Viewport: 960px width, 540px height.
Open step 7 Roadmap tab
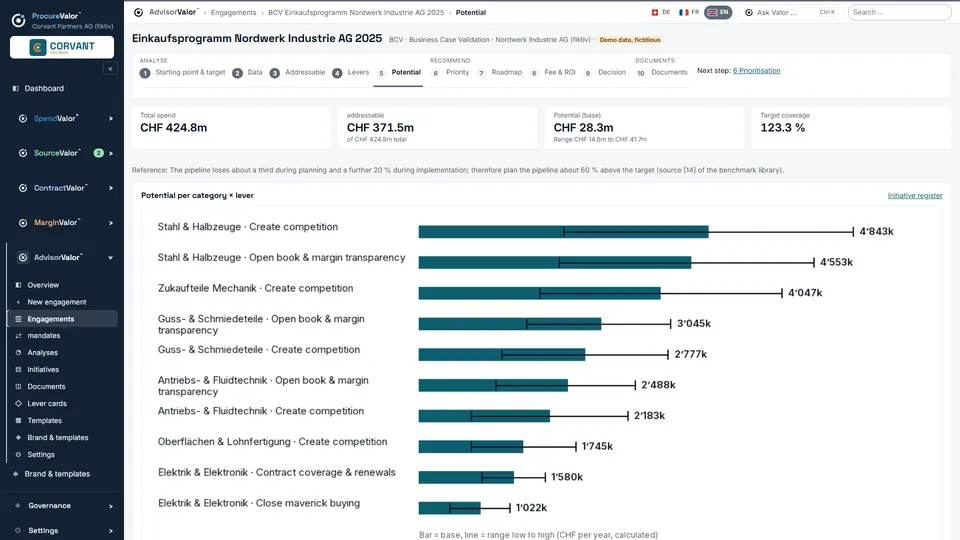[x=500, y=73]
